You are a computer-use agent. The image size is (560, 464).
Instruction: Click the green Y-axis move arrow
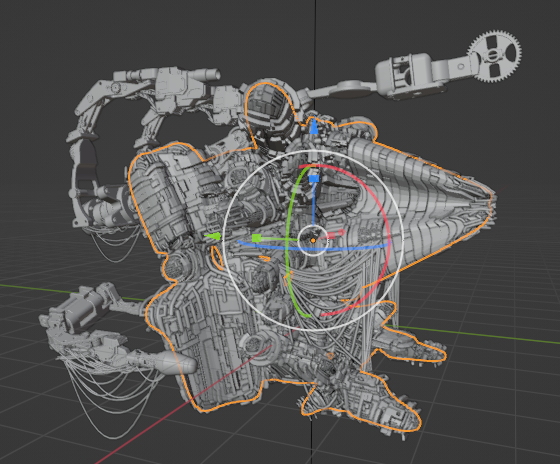213,236
